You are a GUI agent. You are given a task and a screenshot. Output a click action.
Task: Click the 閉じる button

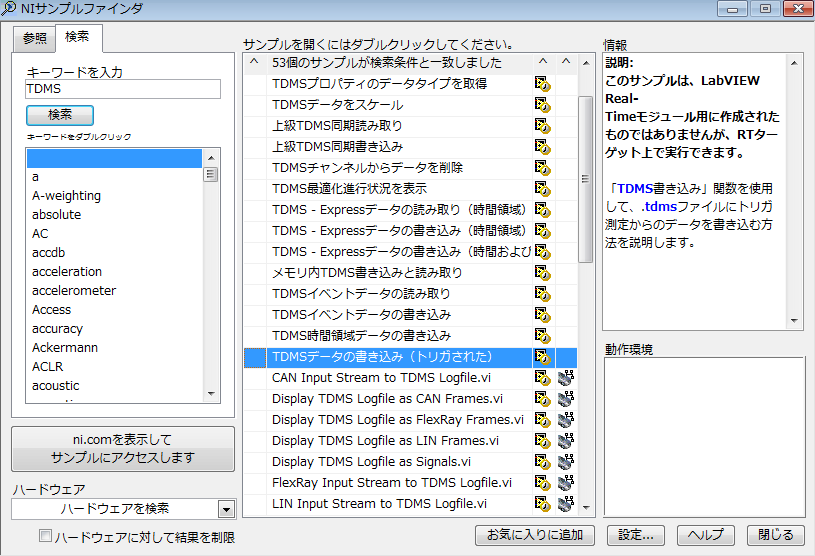tap(775, 535)
